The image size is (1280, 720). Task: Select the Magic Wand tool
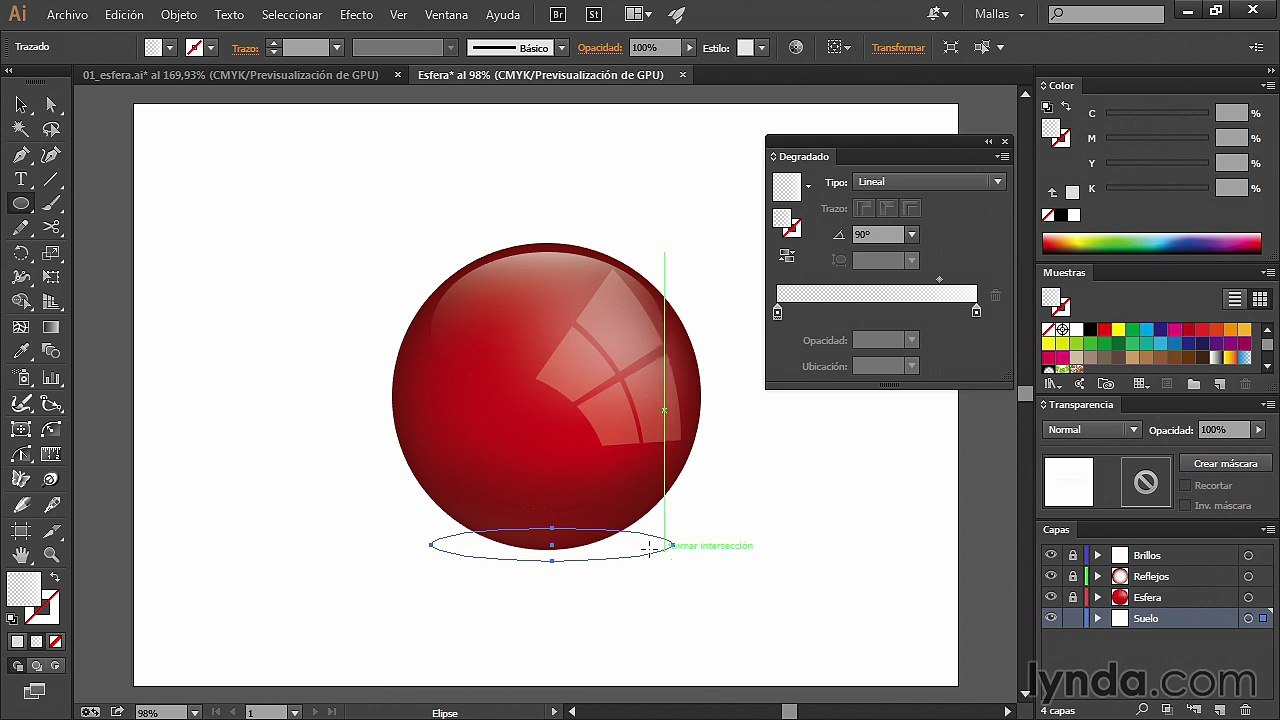(21, 129)
